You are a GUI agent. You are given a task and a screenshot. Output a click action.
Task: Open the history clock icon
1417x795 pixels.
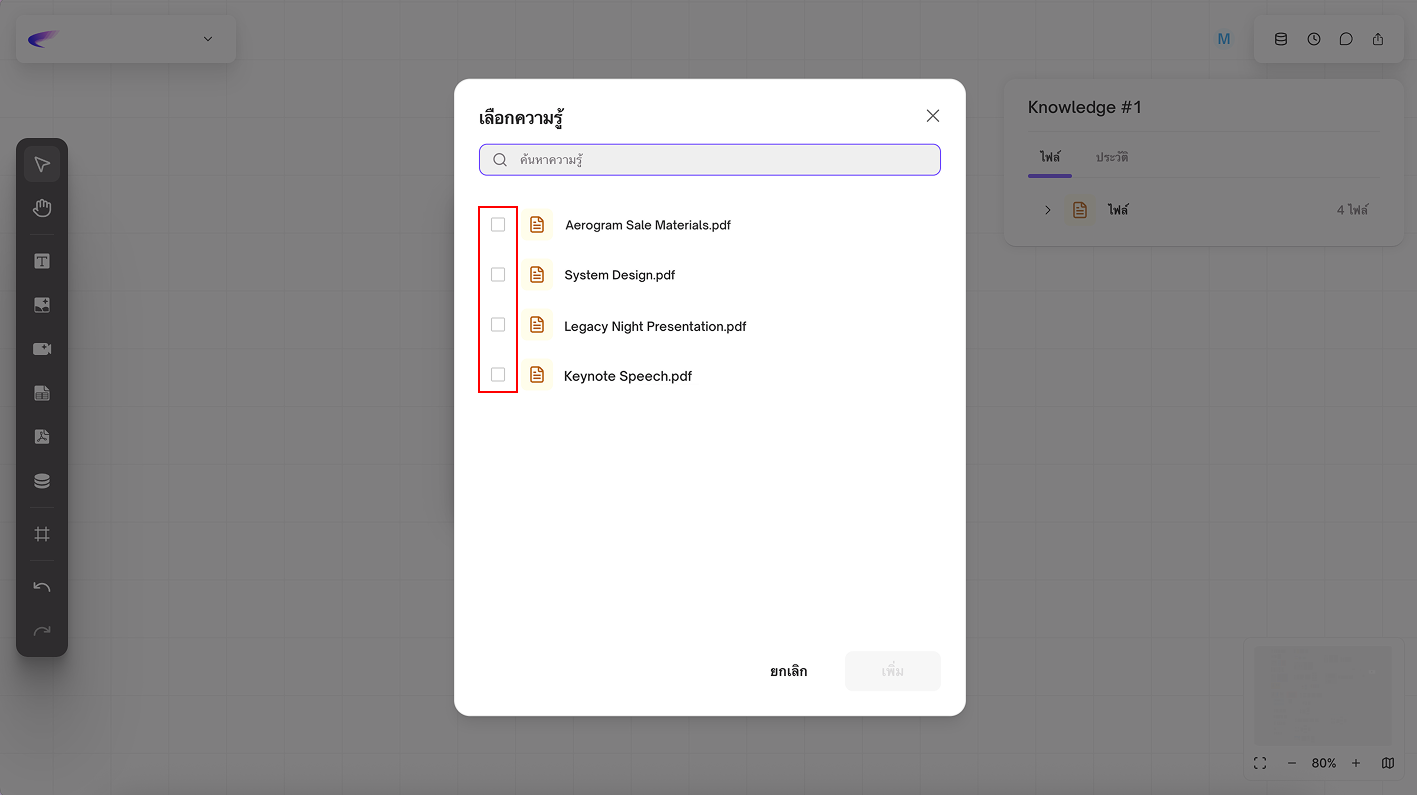click(1313, 39)
